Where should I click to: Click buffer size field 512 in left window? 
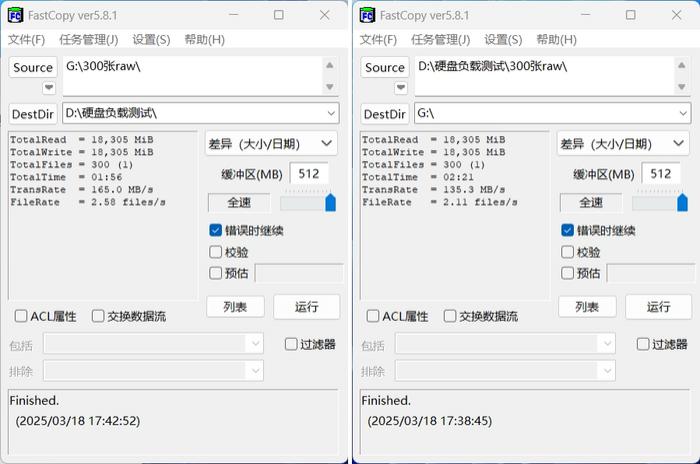tap(309, 173)
